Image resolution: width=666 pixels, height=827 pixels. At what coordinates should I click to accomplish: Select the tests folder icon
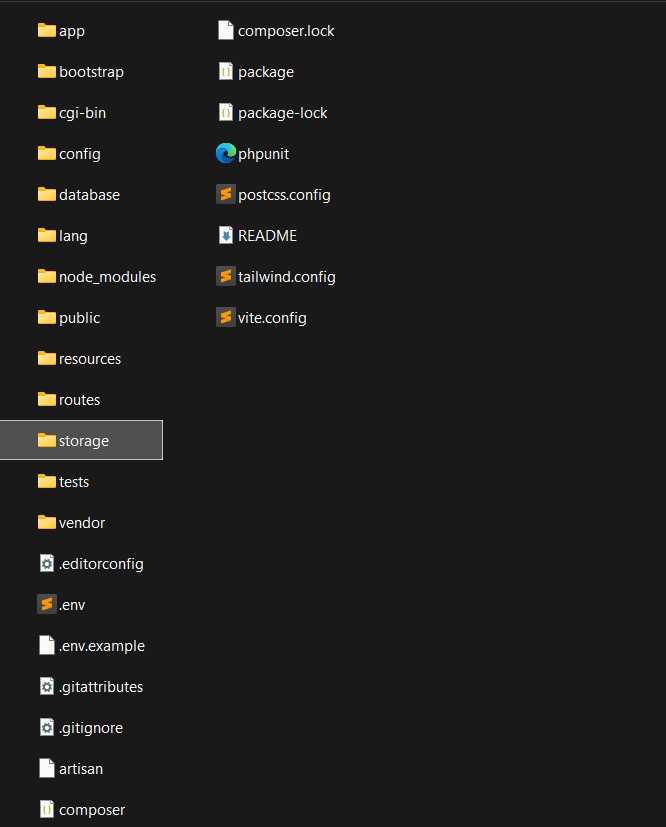pyautogui.click(x=46, y=482)
